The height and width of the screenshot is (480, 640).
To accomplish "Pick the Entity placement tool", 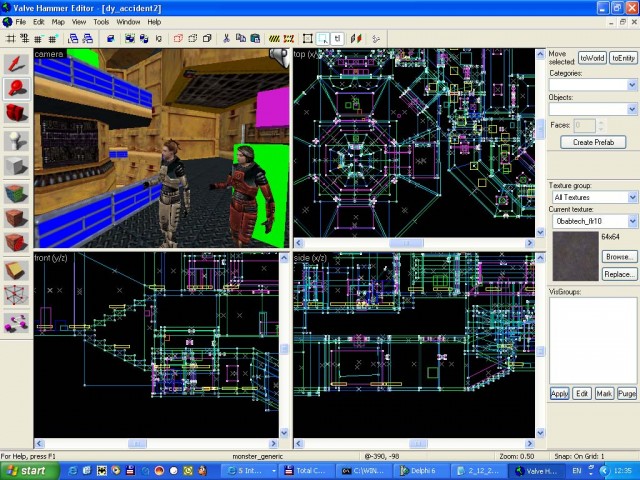I will point(16,141).
